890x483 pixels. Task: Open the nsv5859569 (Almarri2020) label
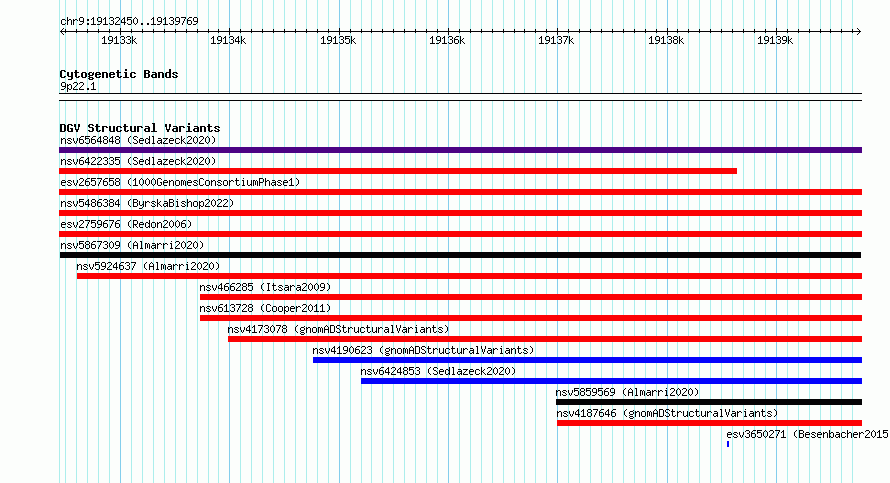[x=627, y=392]
